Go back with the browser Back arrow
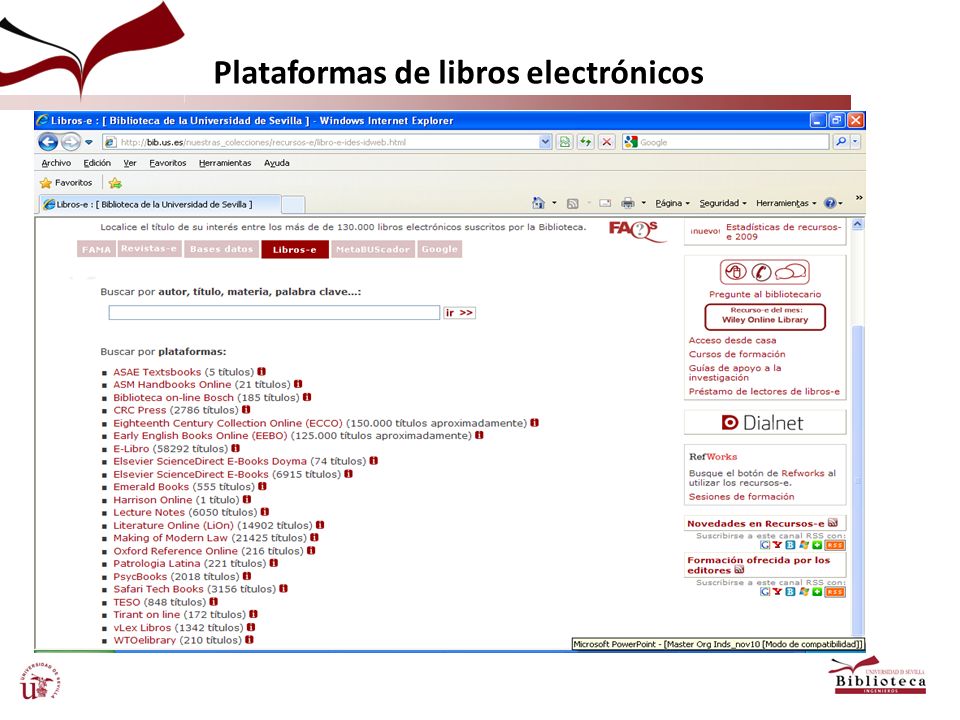This screenshot has width=960, height=720. [x=48, y=143]
